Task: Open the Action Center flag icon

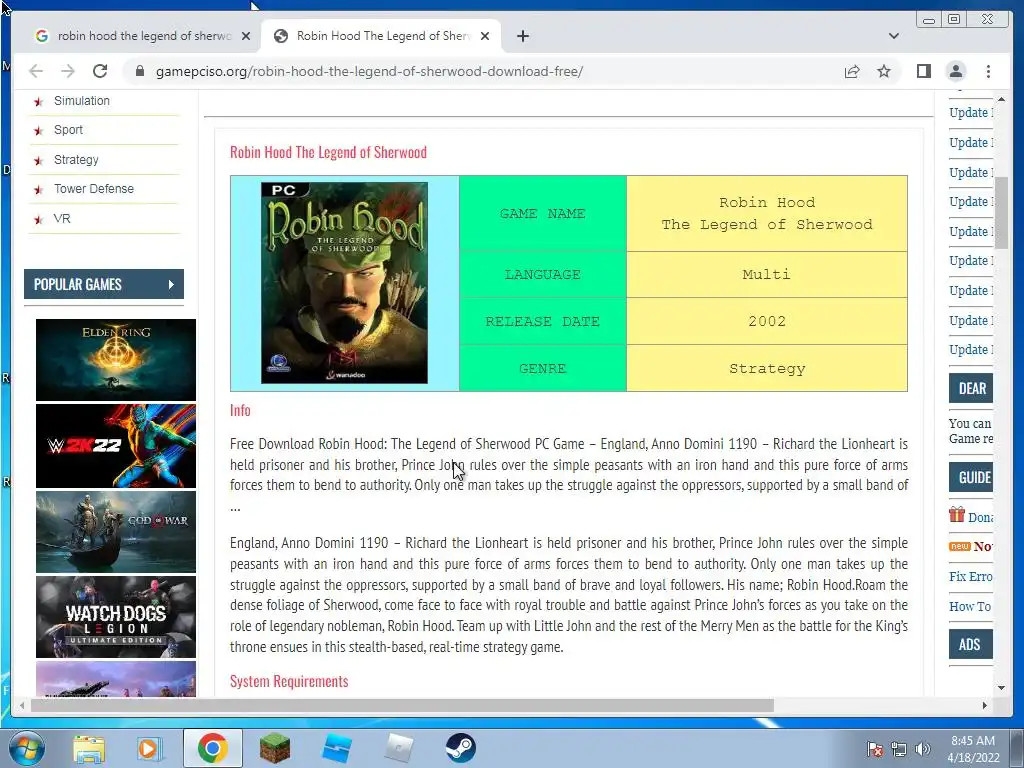Action: 874,749
